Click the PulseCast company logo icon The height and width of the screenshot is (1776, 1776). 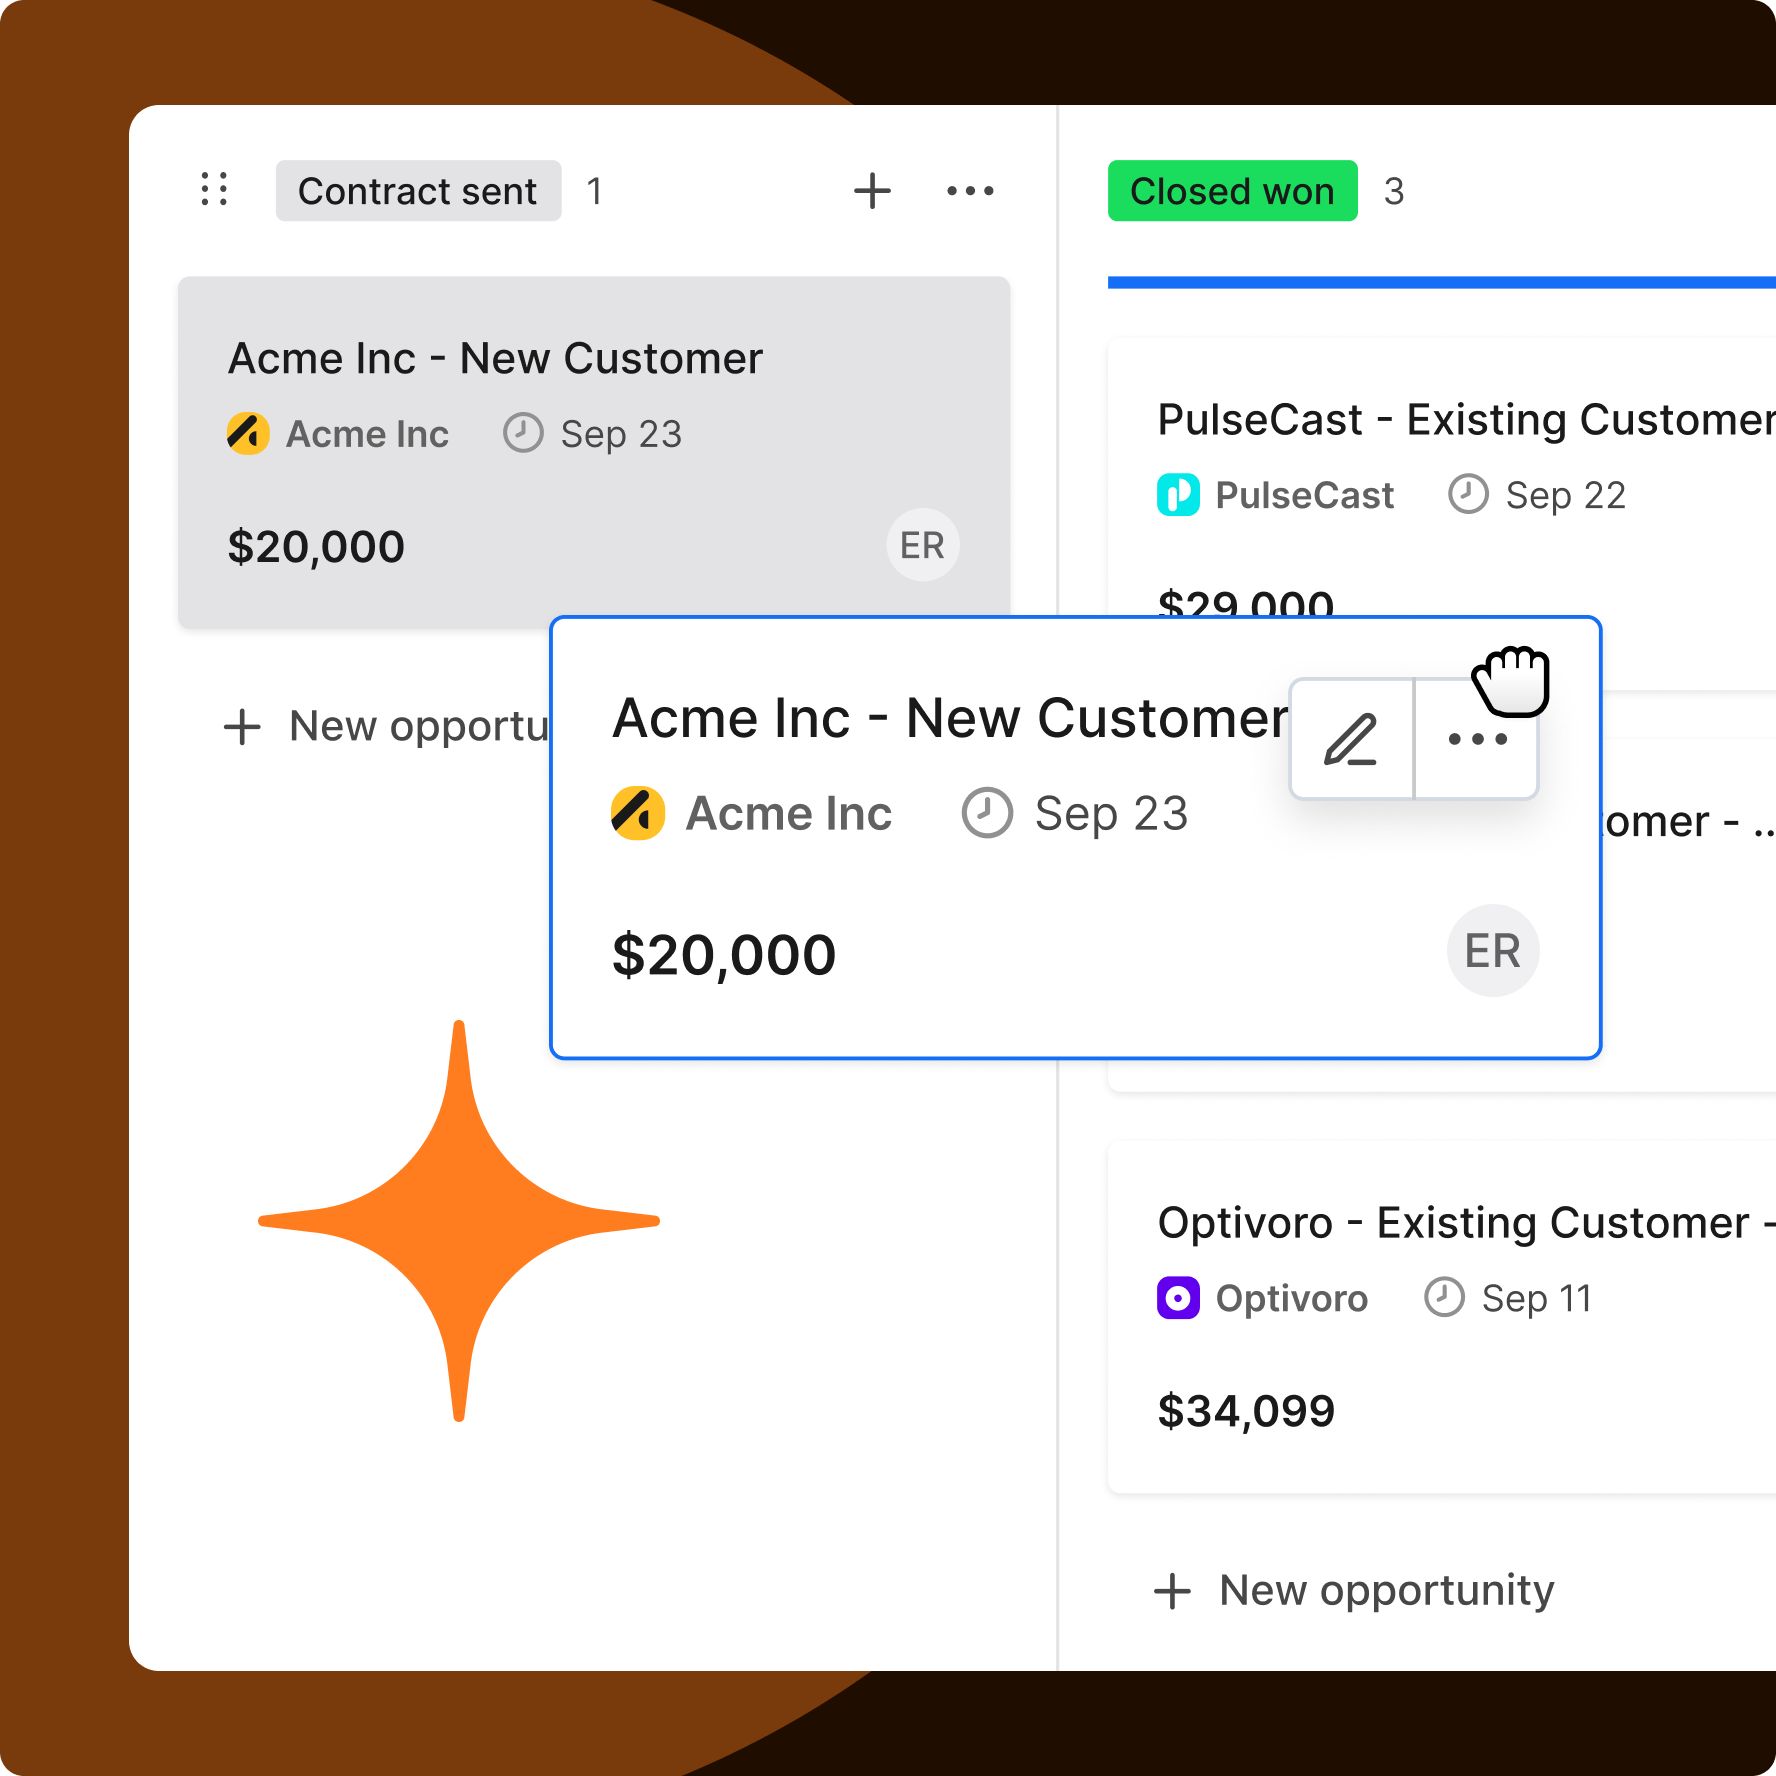1178,495
